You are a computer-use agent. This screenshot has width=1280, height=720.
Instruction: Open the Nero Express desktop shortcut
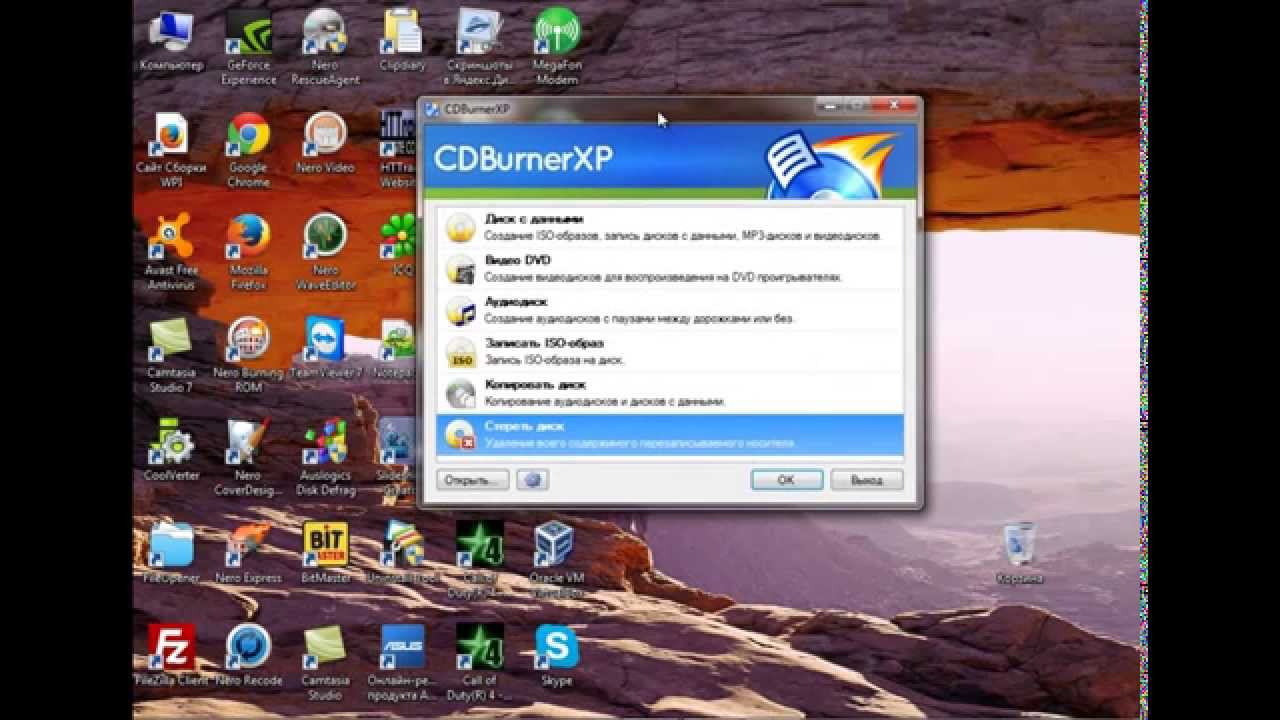tap(248, 552)
